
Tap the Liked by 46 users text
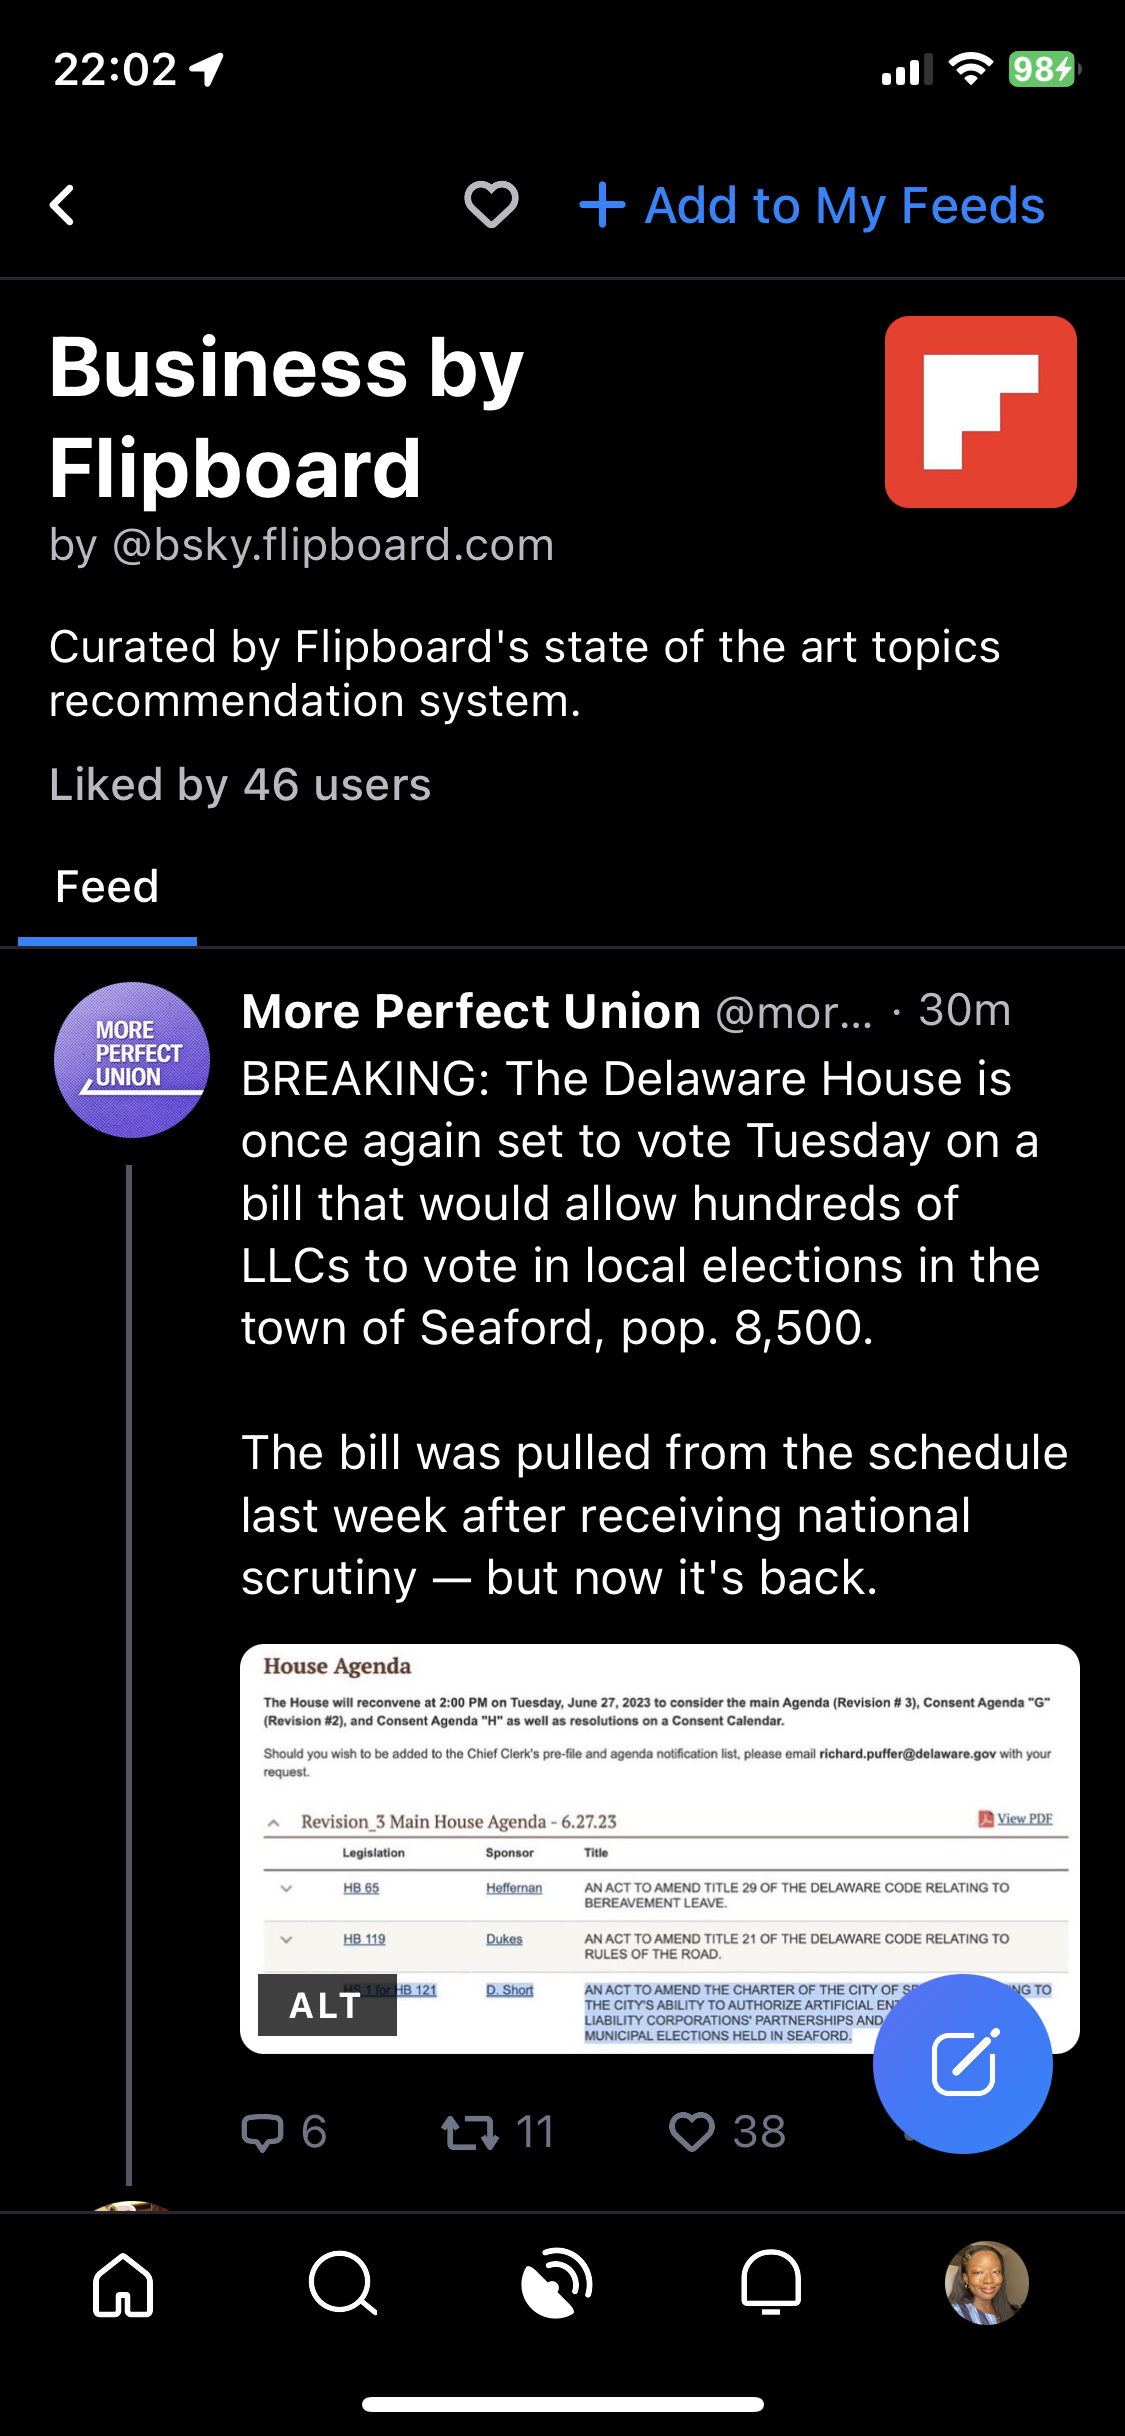[x=240, y=786]
